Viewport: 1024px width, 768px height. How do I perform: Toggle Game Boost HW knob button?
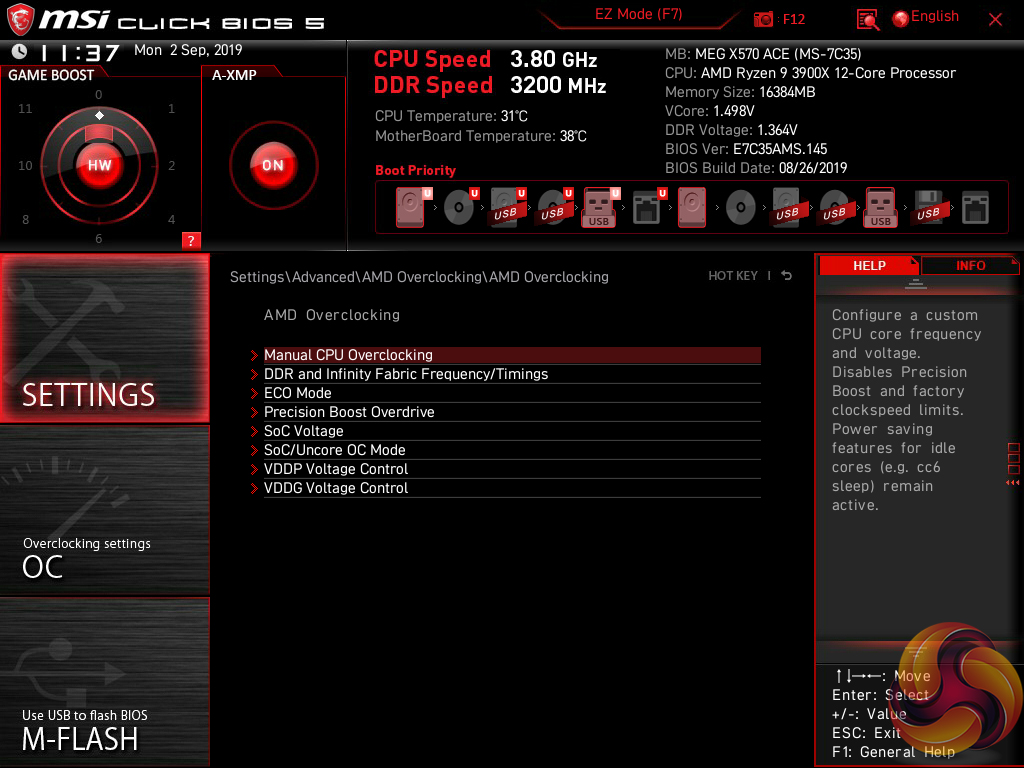tap(99, 165)
